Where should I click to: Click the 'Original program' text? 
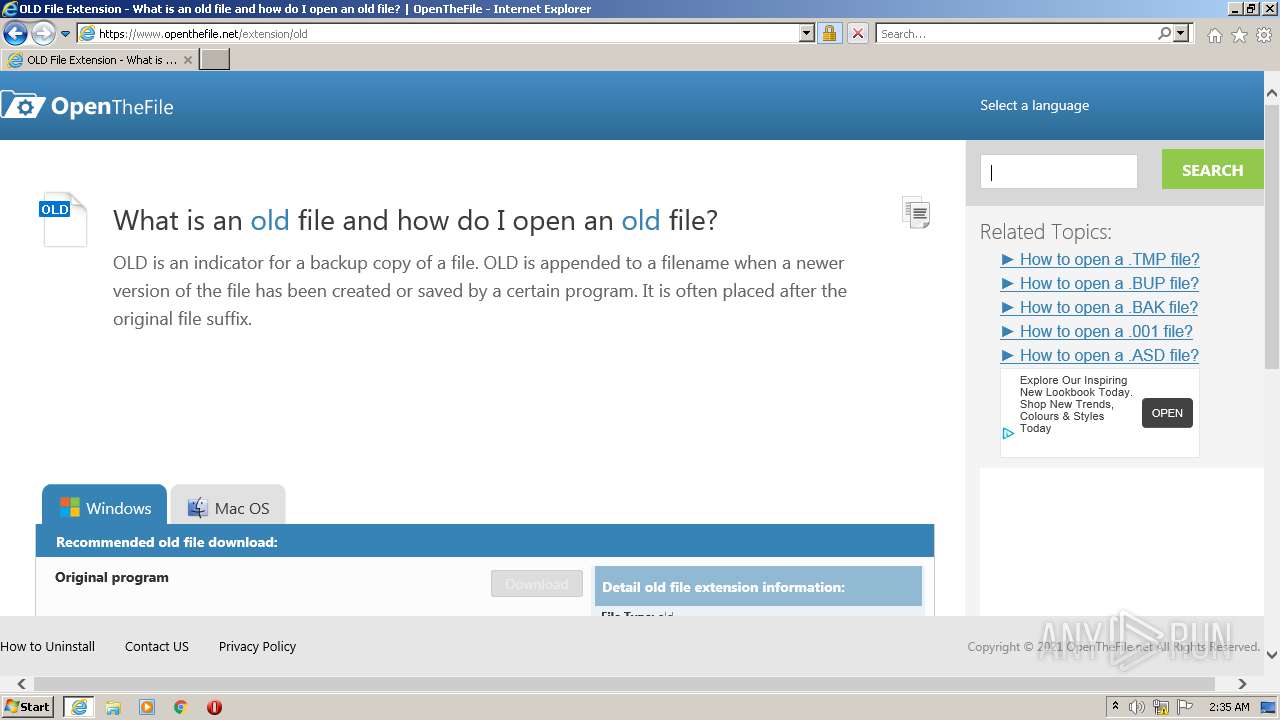pos(112,577)
